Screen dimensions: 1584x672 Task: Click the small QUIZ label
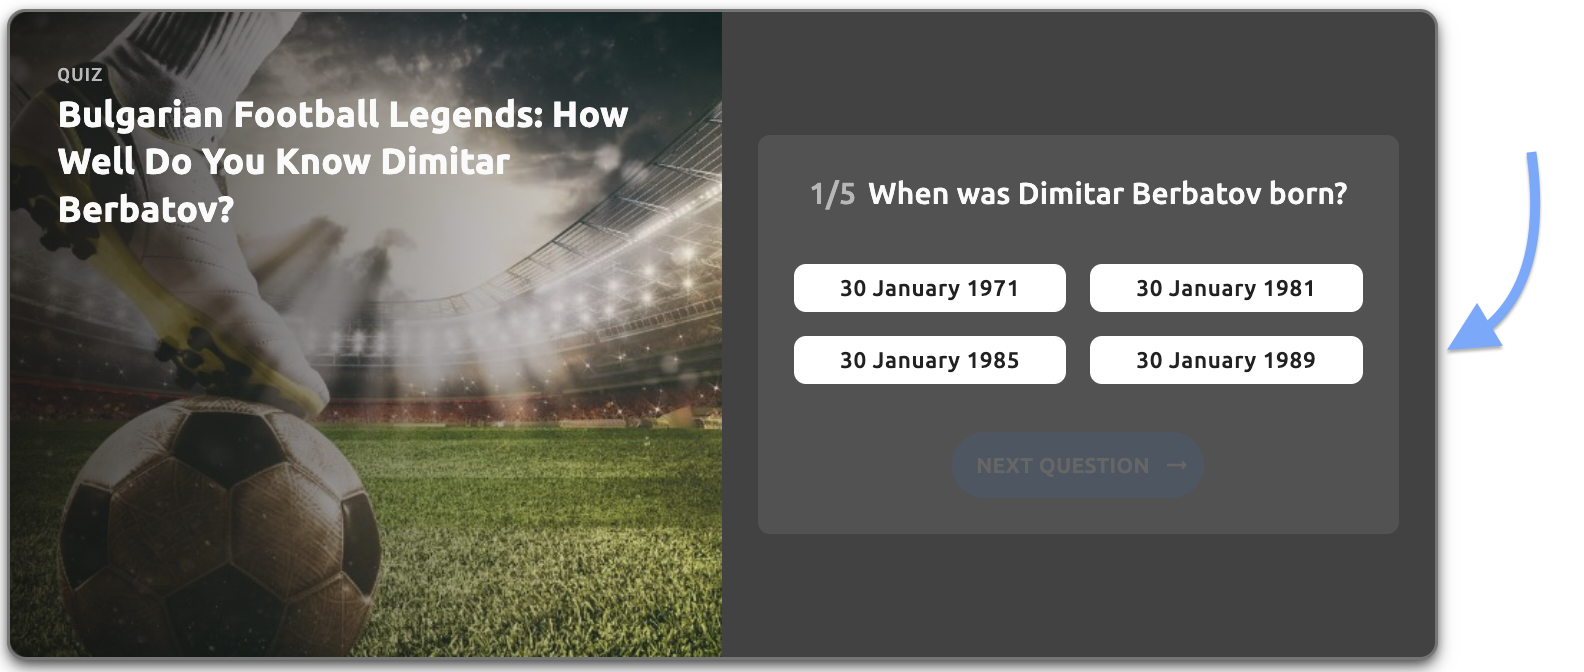click(80, 75)
